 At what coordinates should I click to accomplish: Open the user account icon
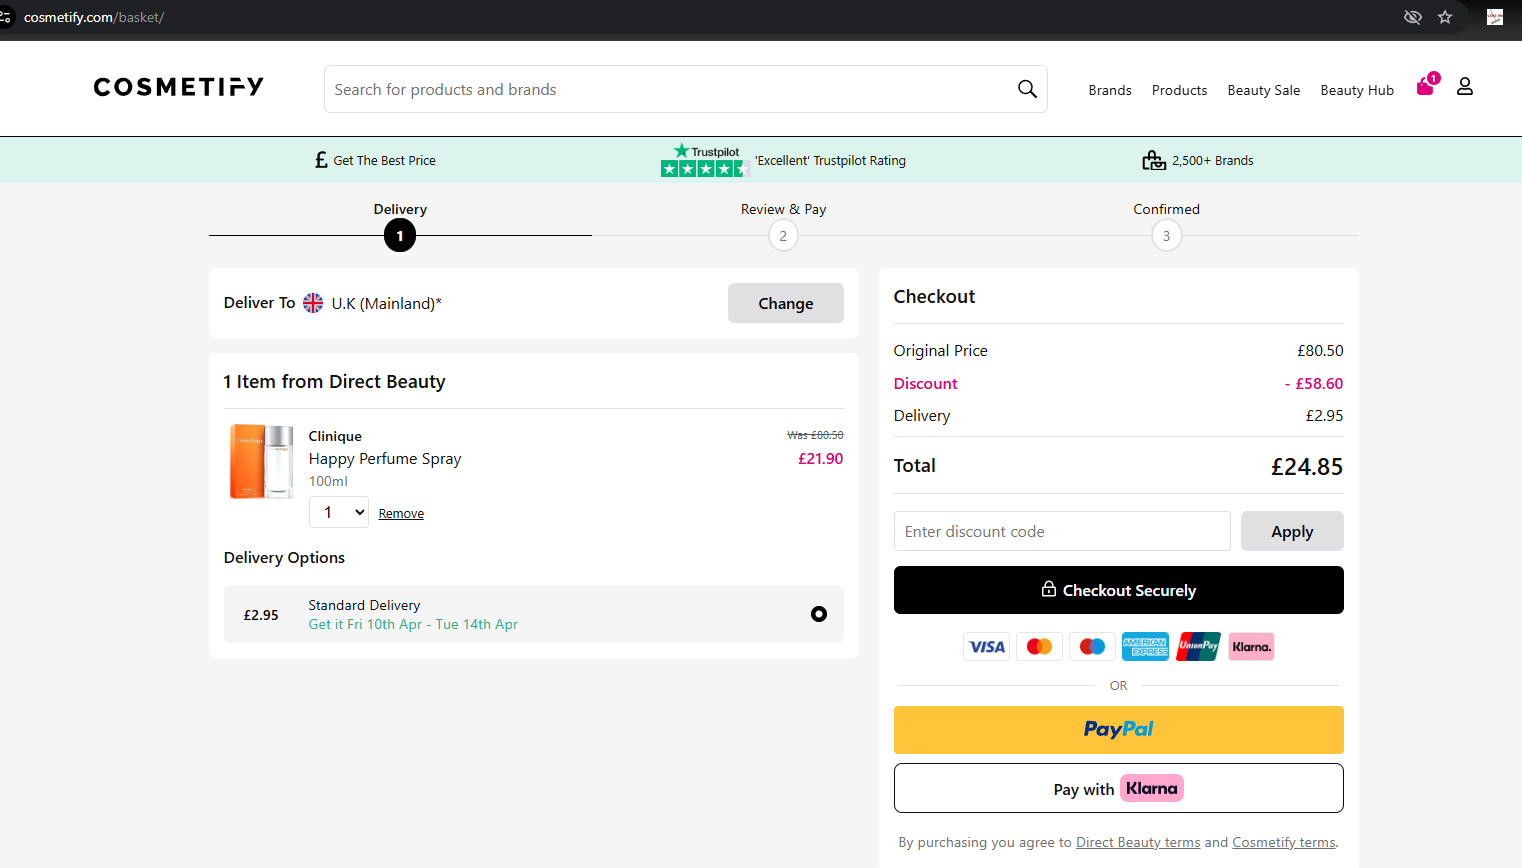pos(1465,87)
